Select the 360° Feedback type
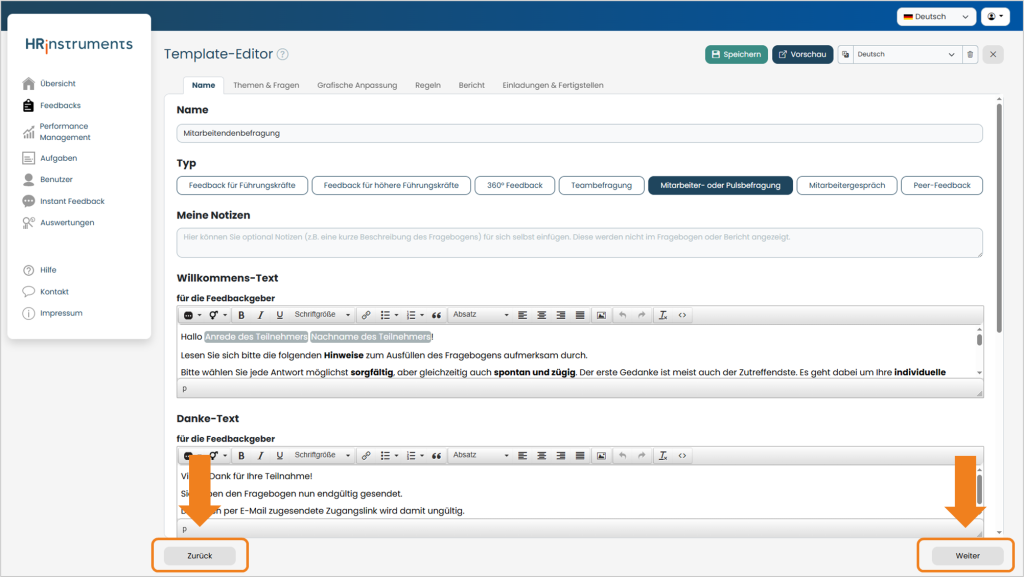 (x=515, y=185)
